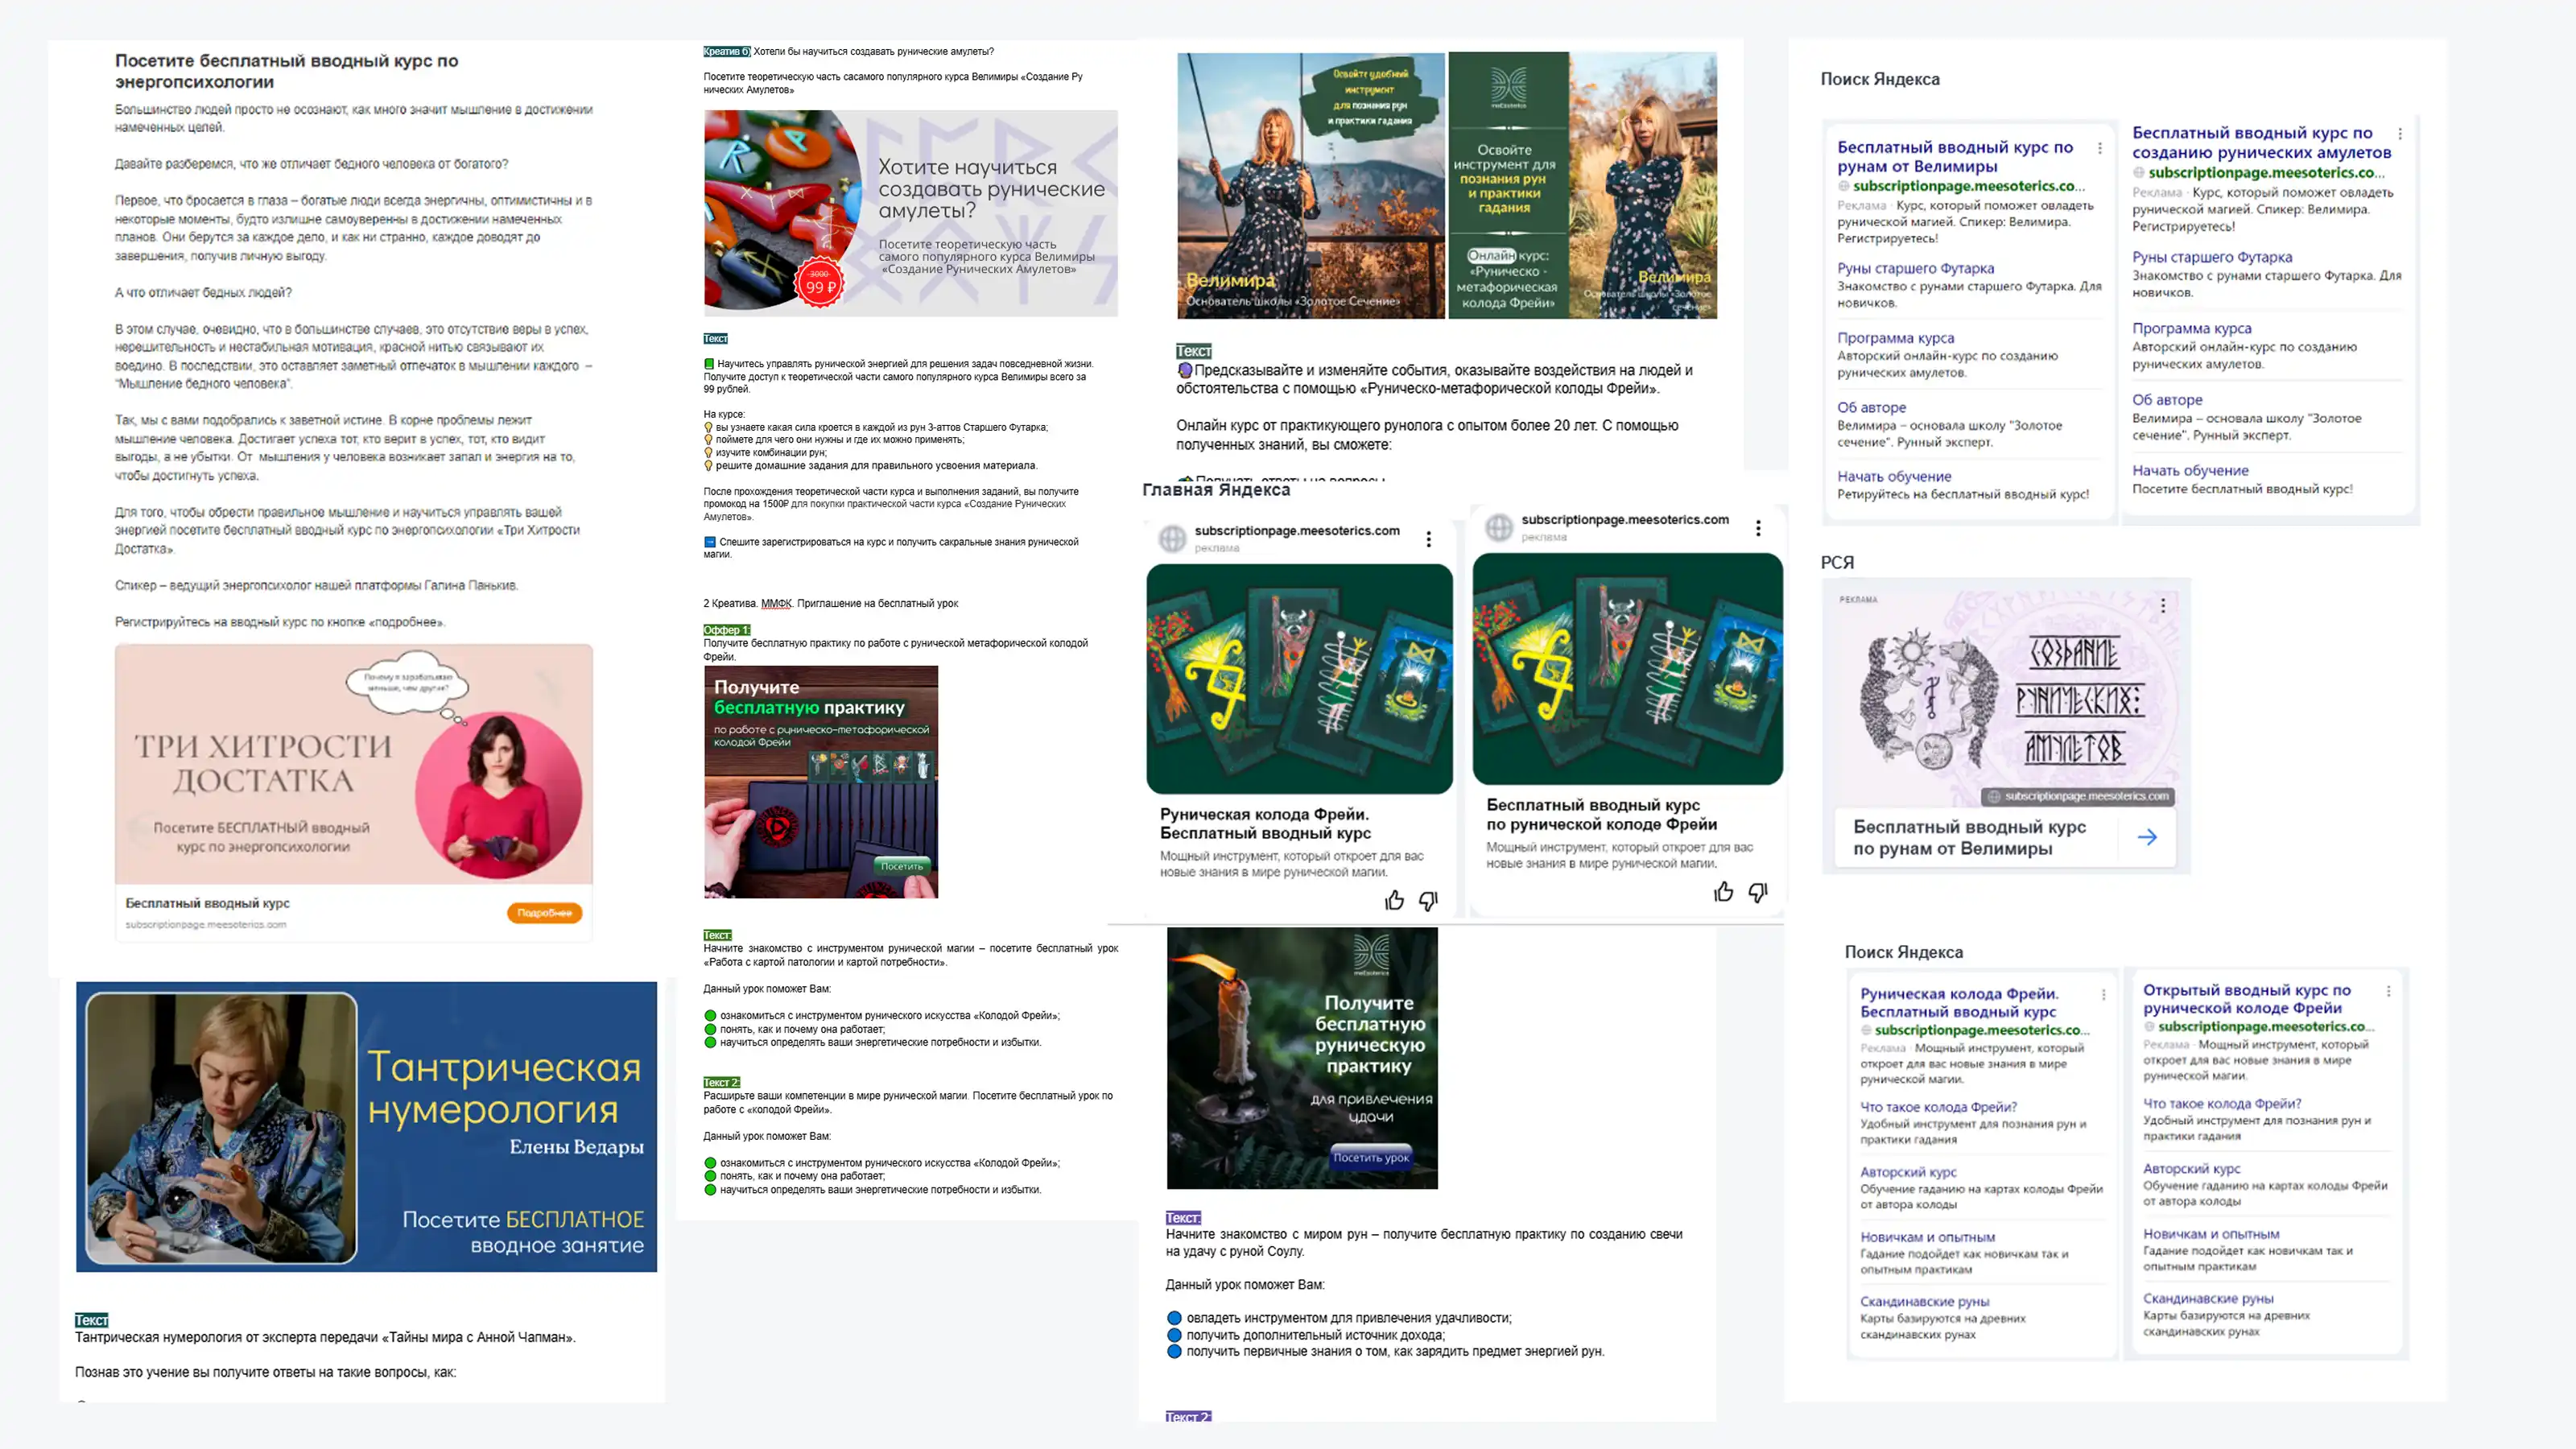The height and width of the screenshot is (1449, 2576).
Task: Click the highlighted 'Оффер 1' label
Action: pos(726,630)
